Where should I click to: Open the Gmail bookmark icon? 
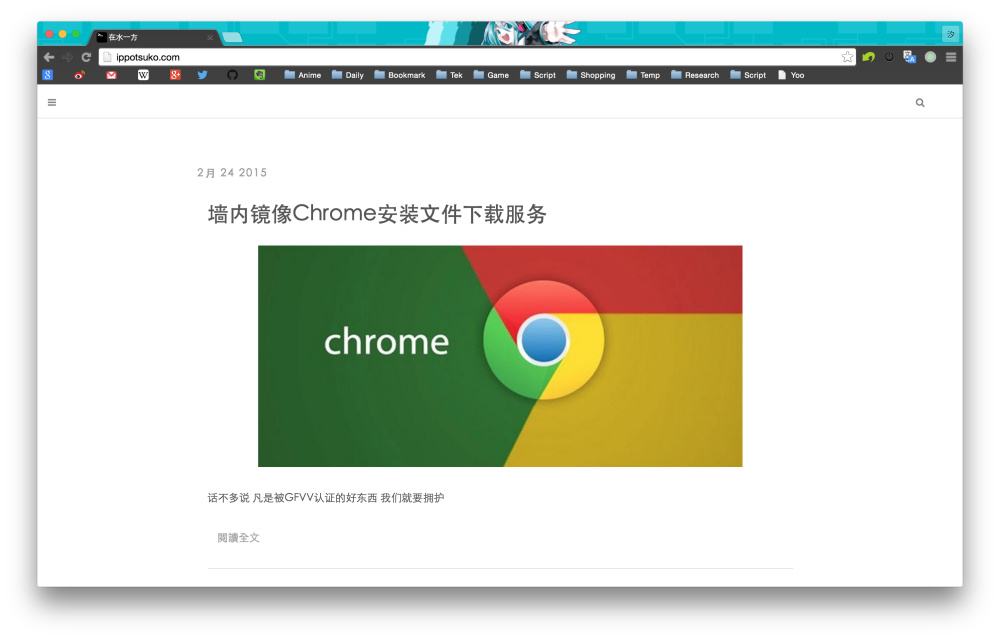click(x=112, y=75)
